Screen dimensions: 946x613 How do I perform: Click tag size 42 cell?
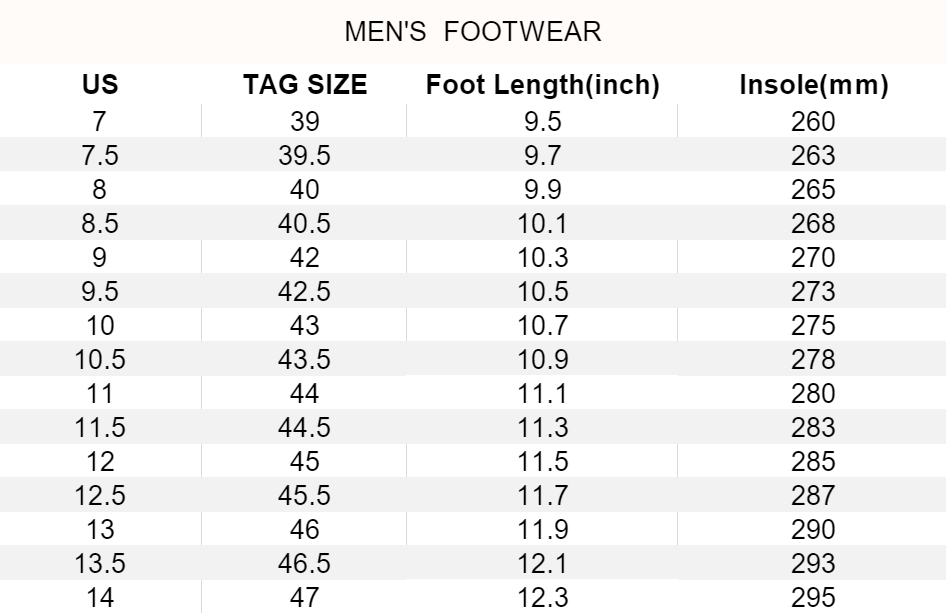click(305, 257)
